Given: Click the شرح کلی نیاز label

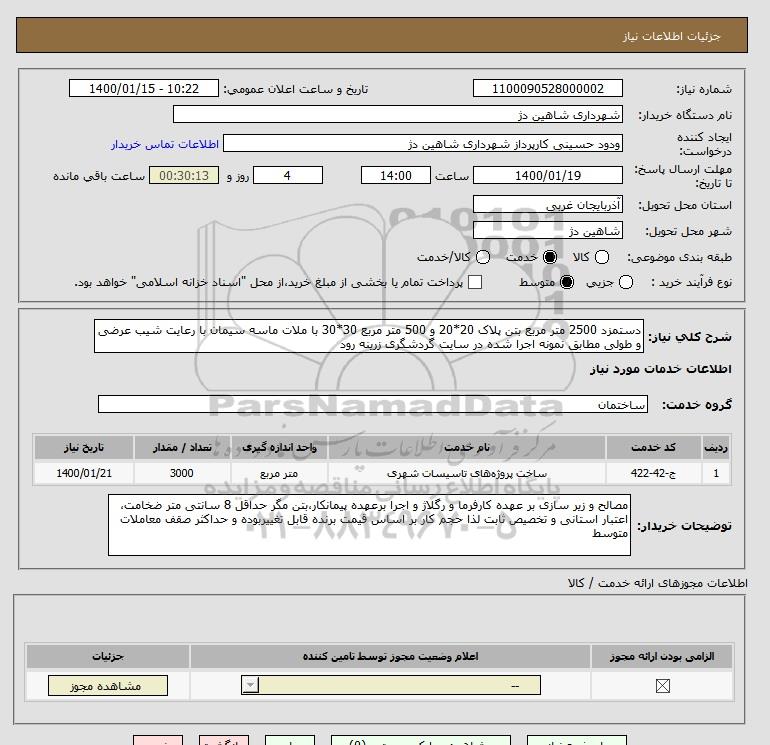Looking at the screenshot, I should (690, 336).
